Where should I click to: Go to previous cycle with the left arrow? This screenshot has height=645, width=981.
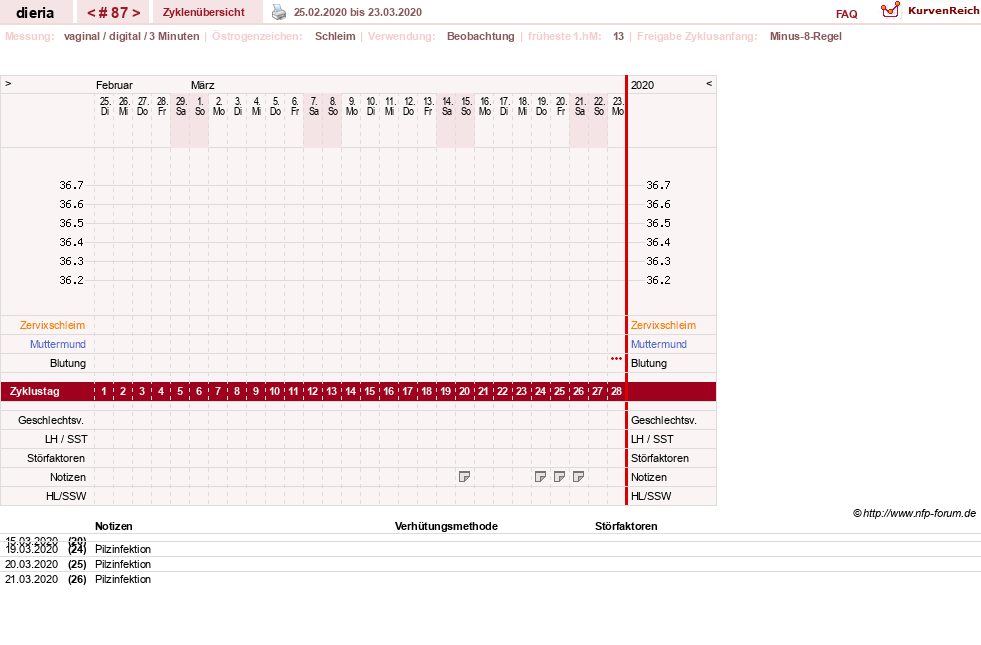click(x=91, y=13)
